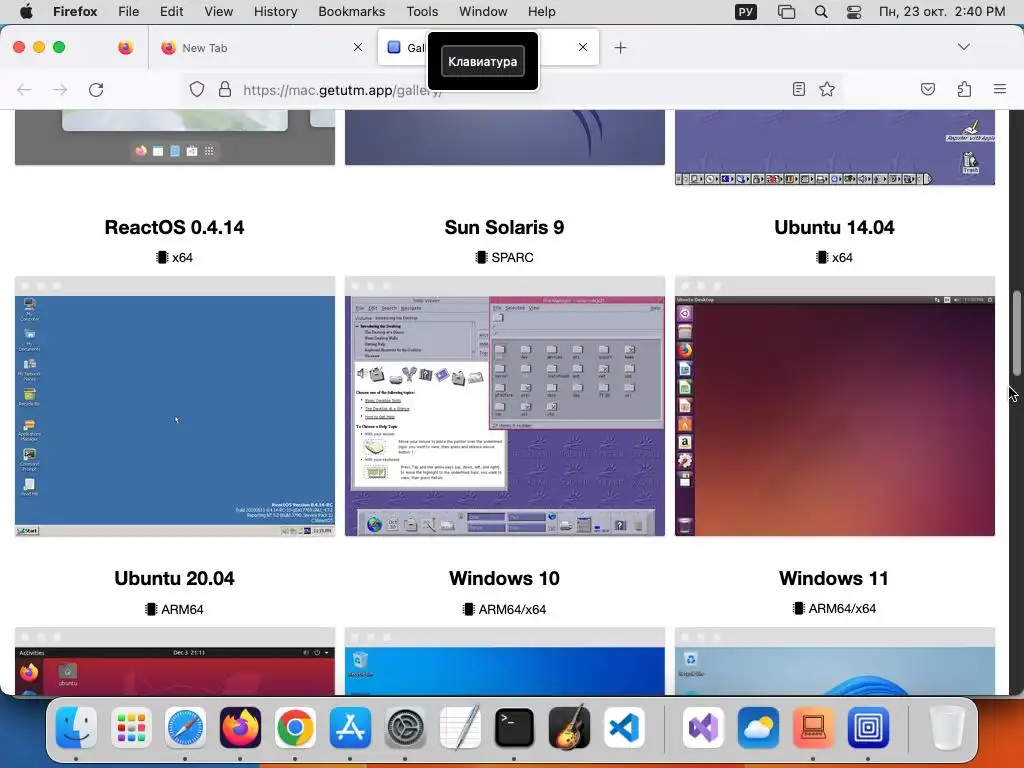1024x768 pixels.
Task: Switch keyboard input source РУ indicator
Action: pos(746,11)
